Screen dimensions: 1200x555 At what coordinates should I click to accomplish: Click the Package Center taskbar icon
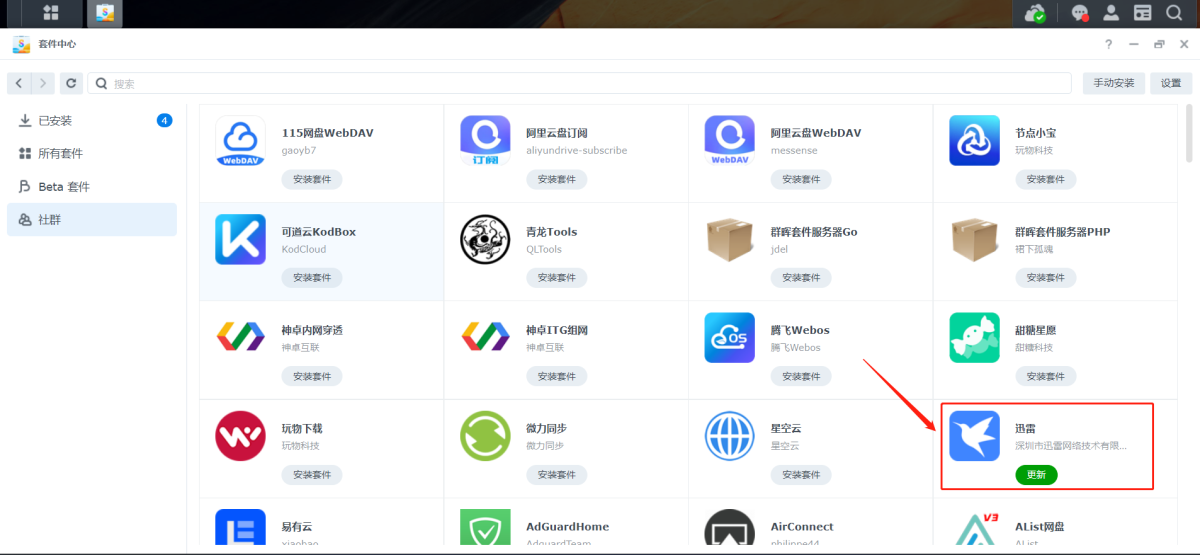coord(104,13)
